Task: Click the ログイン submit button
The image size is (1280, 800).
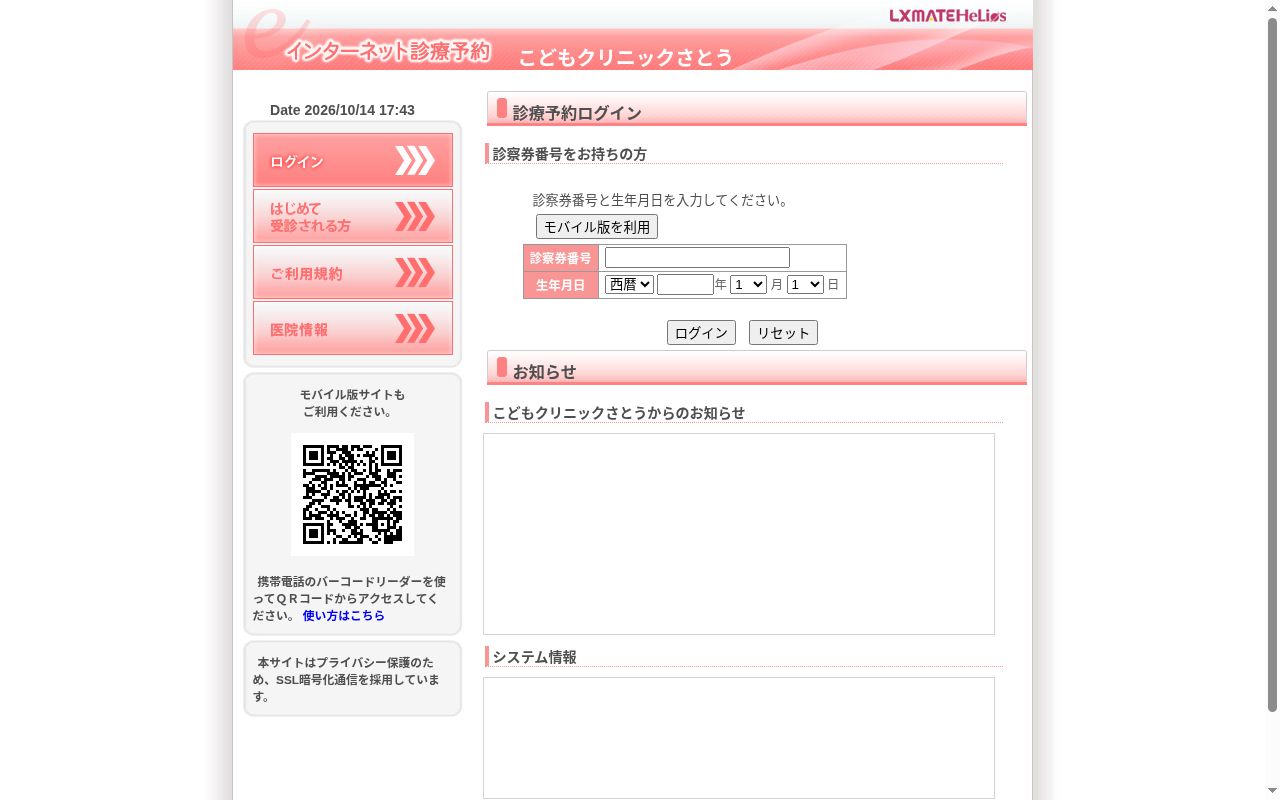Action: (x=701, y=333)
